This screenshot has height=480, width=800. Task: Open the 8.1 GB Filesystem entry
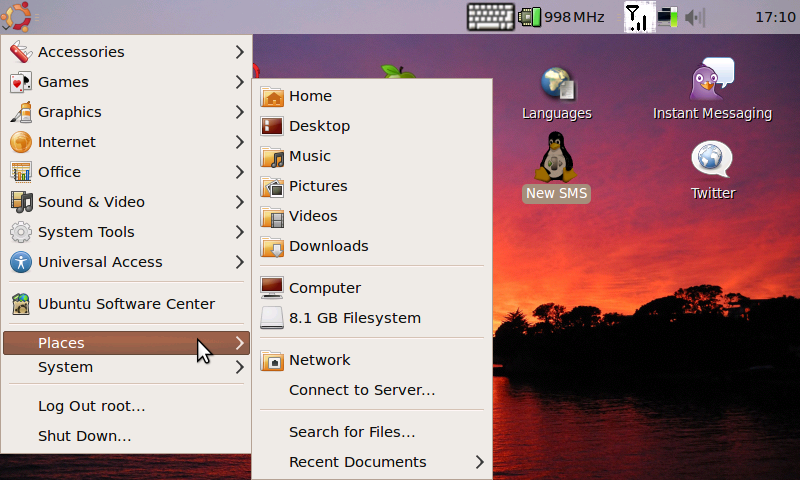click(x=354, y=318)
